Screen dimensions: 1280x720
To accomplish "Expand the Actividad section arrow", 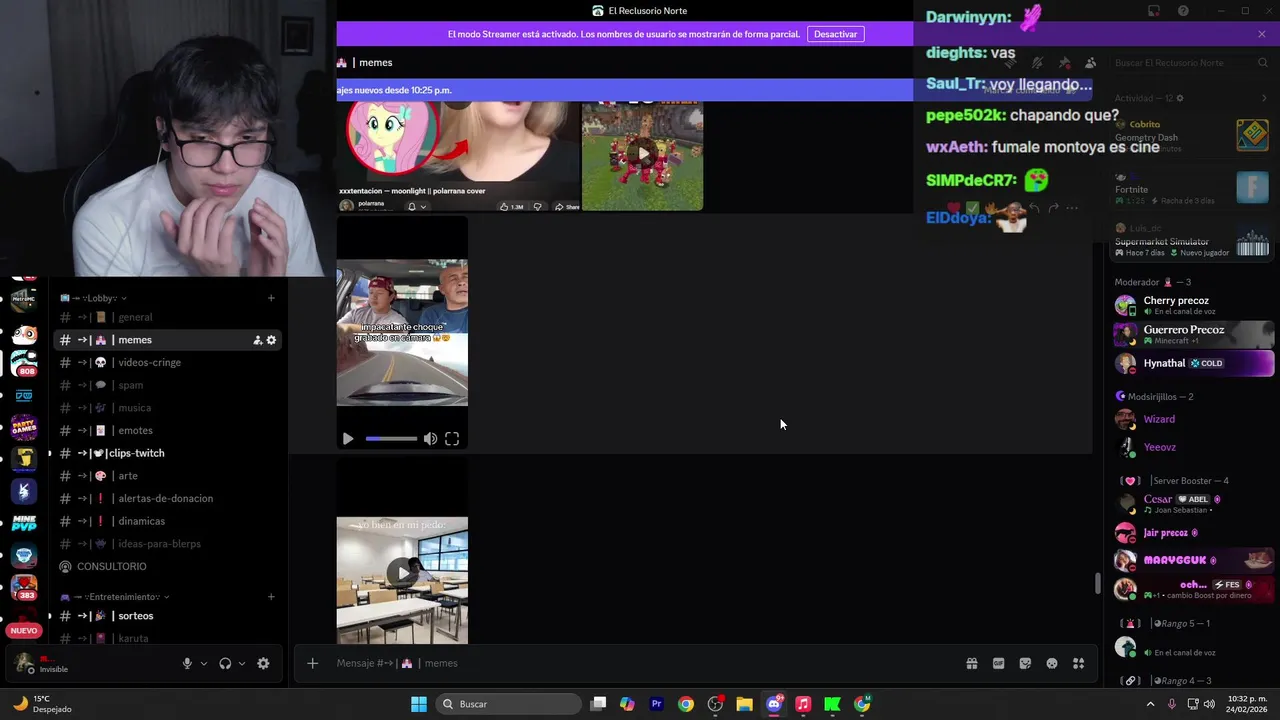I will [x=1264, y=98].
